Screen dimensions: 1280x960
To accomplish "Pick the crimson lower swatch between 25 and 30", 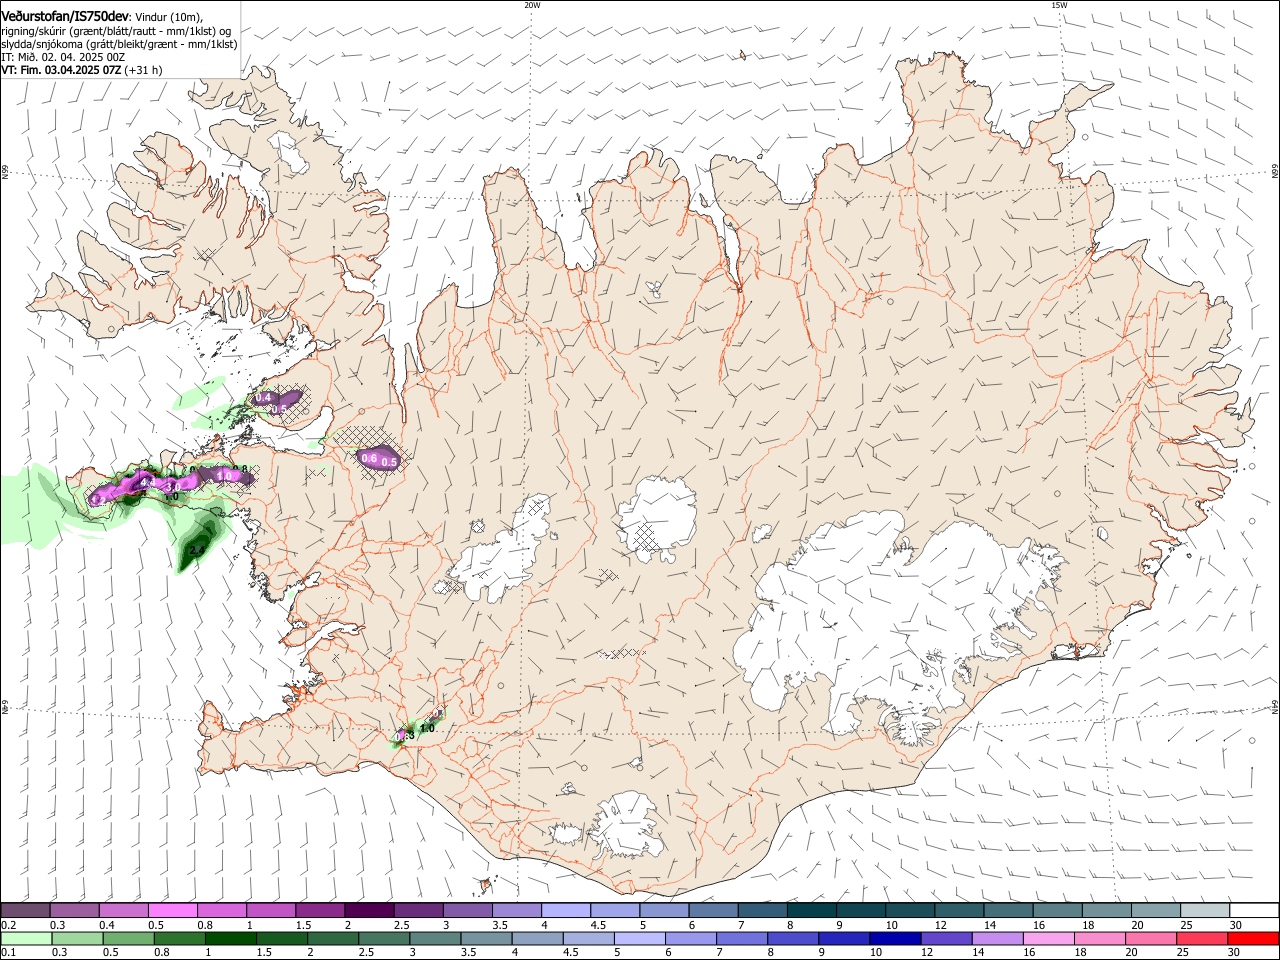I will tap(1202, 938).
